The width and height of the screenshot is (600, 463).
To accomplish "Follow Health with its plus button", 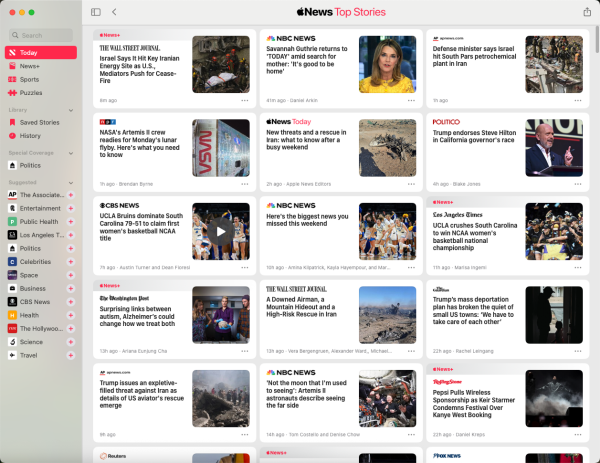I will pyautogui.click(x=71, y=315).
